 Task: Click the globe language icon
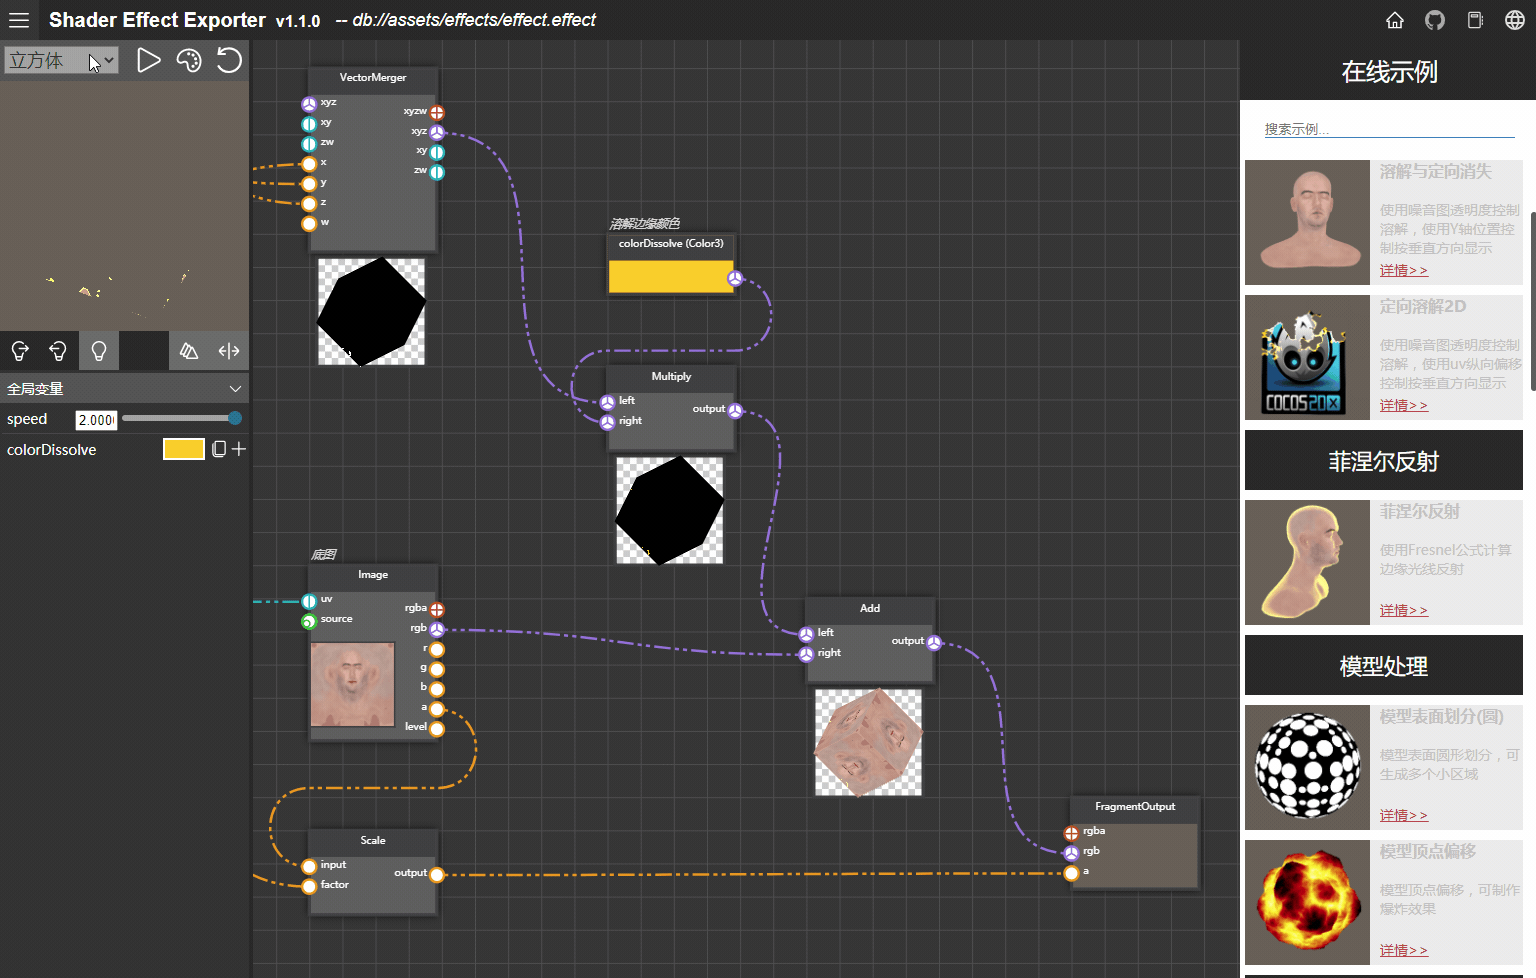coord(1515,20)
